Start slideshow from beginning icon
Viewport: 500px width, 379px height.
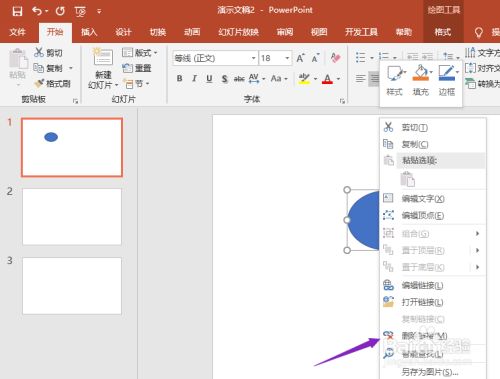(80, 12)
